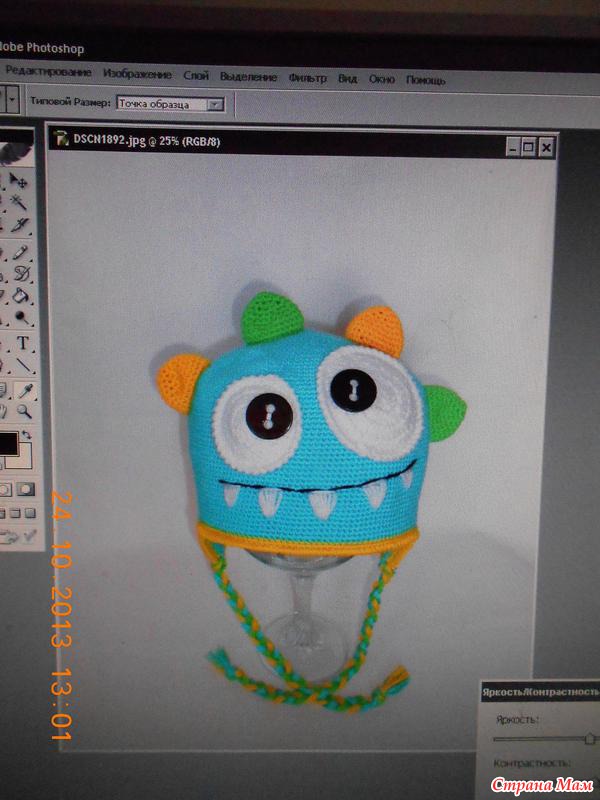This screenshot has width=600, height=800.
Task: Click the Яркость/Контрастность dialog title
Action: pos(540,692)
